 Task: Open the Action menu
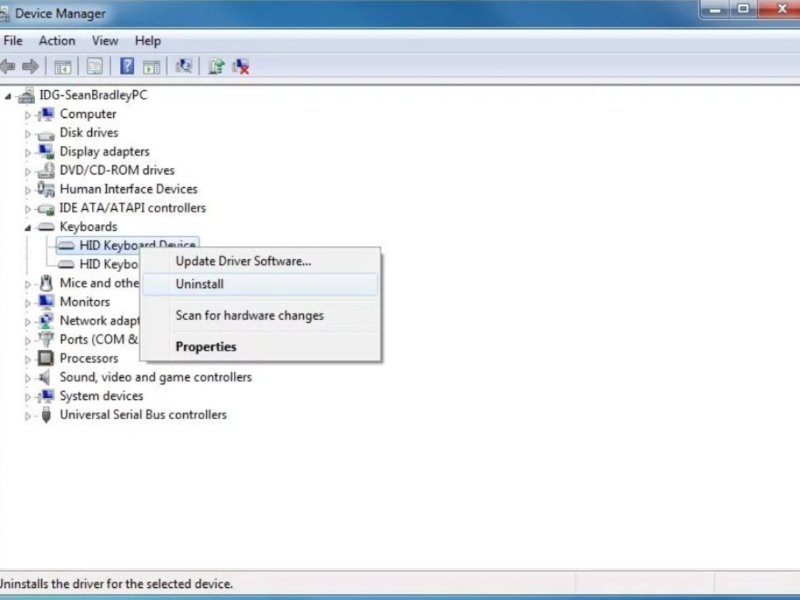pos(57,41)
